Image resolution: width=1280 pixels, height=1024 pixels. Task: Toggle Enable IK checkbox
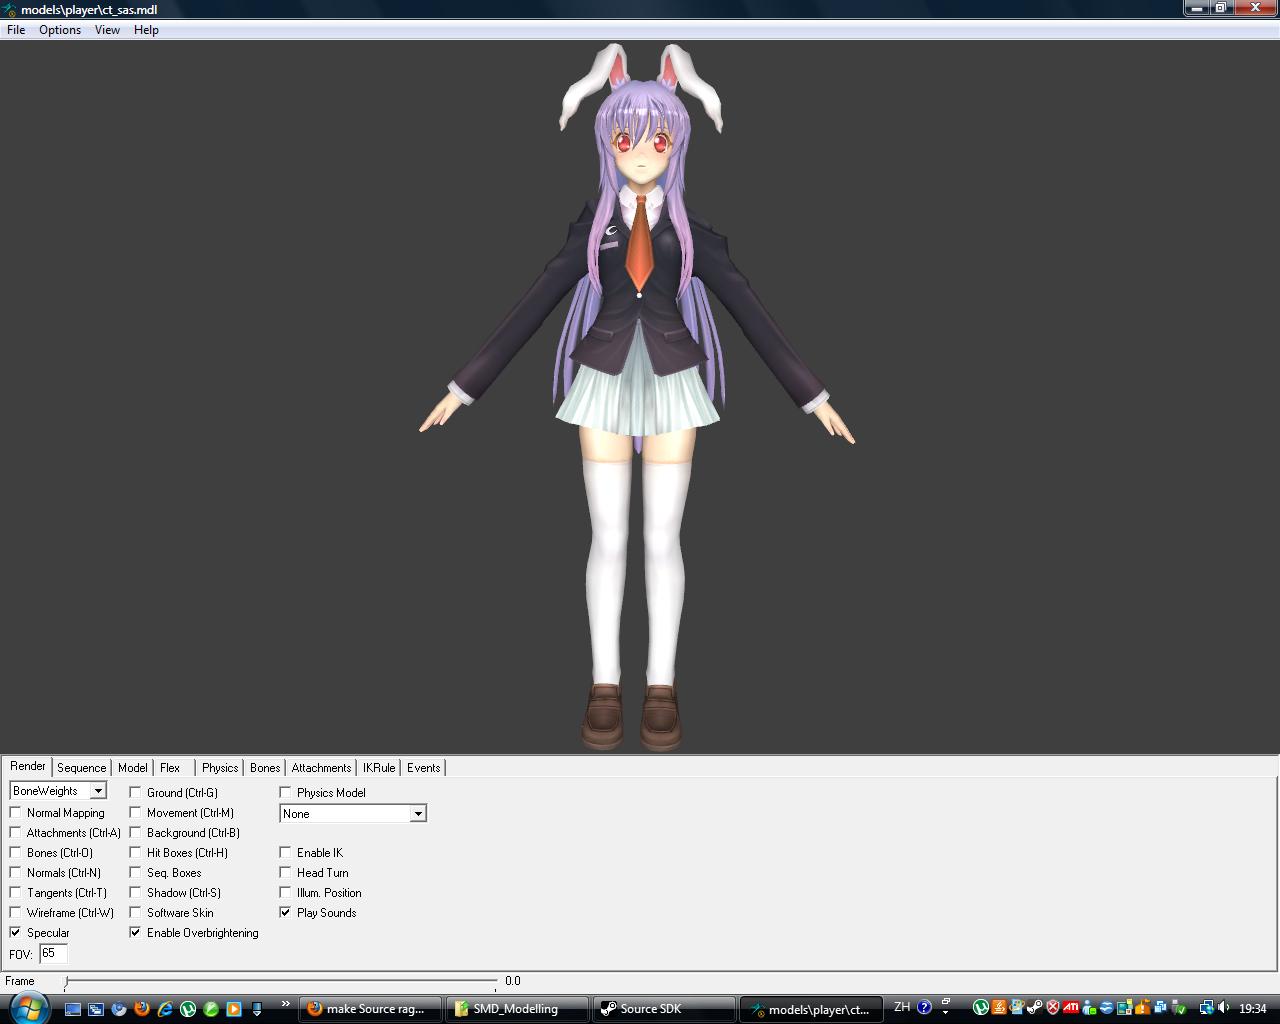click(x=285, y=852)
